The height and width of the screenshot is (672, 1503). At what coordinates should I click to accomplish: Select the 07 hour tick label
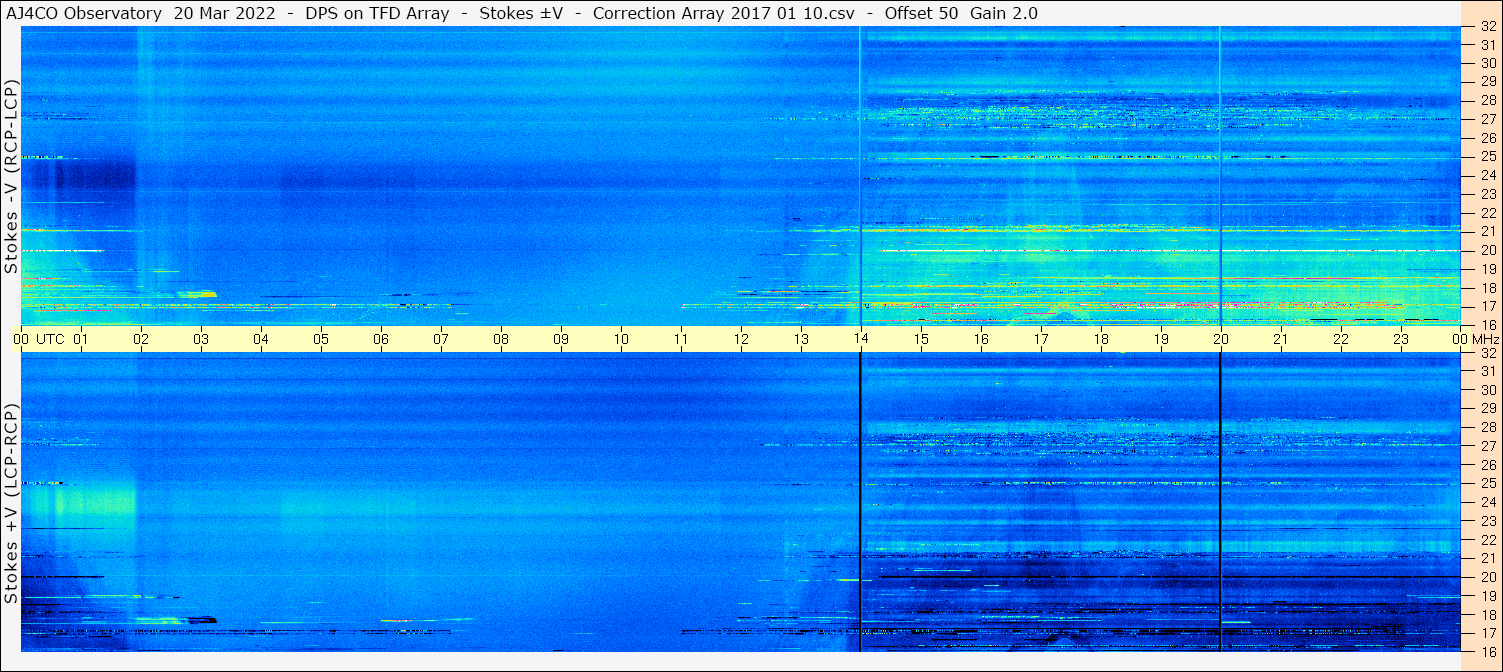(x=441, y=339)
